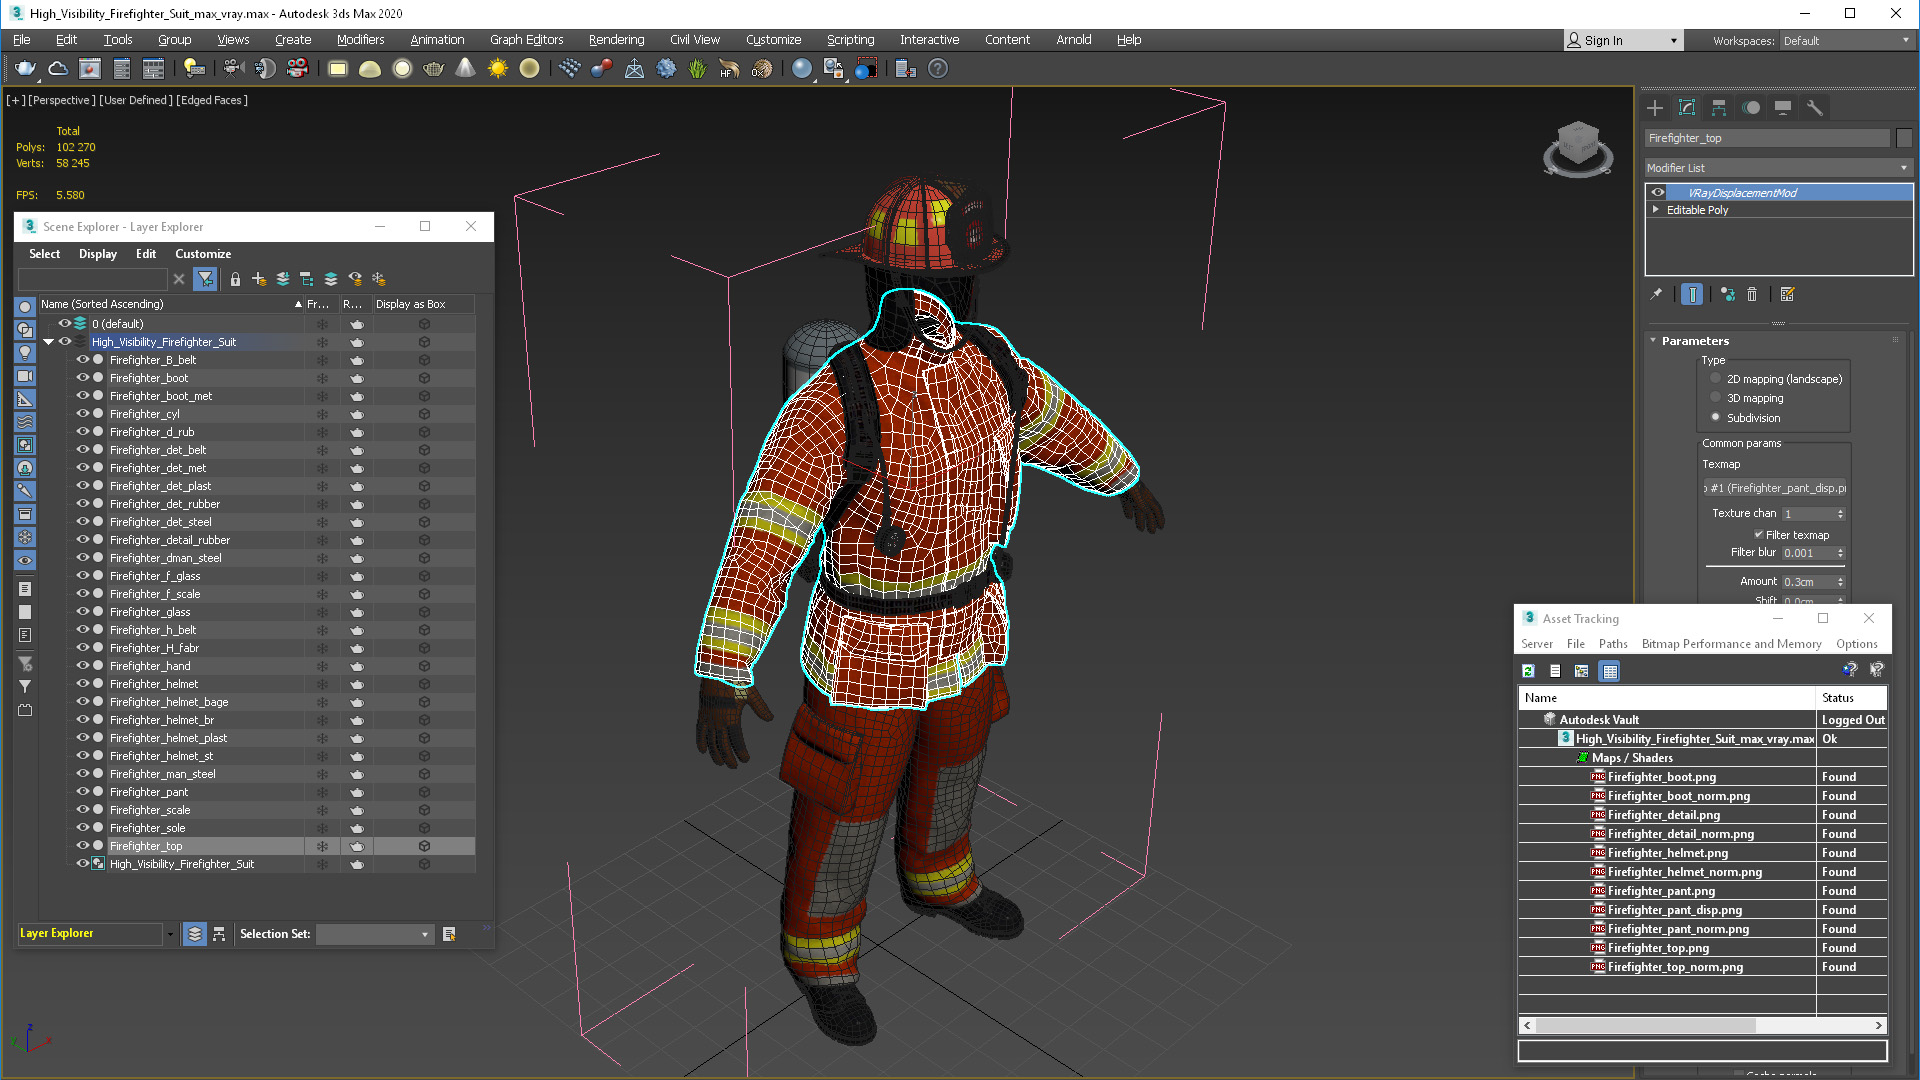Open the Layer Explorer type dropdown arrow
The image size is (1920, 1080).
tap(170, 934)
